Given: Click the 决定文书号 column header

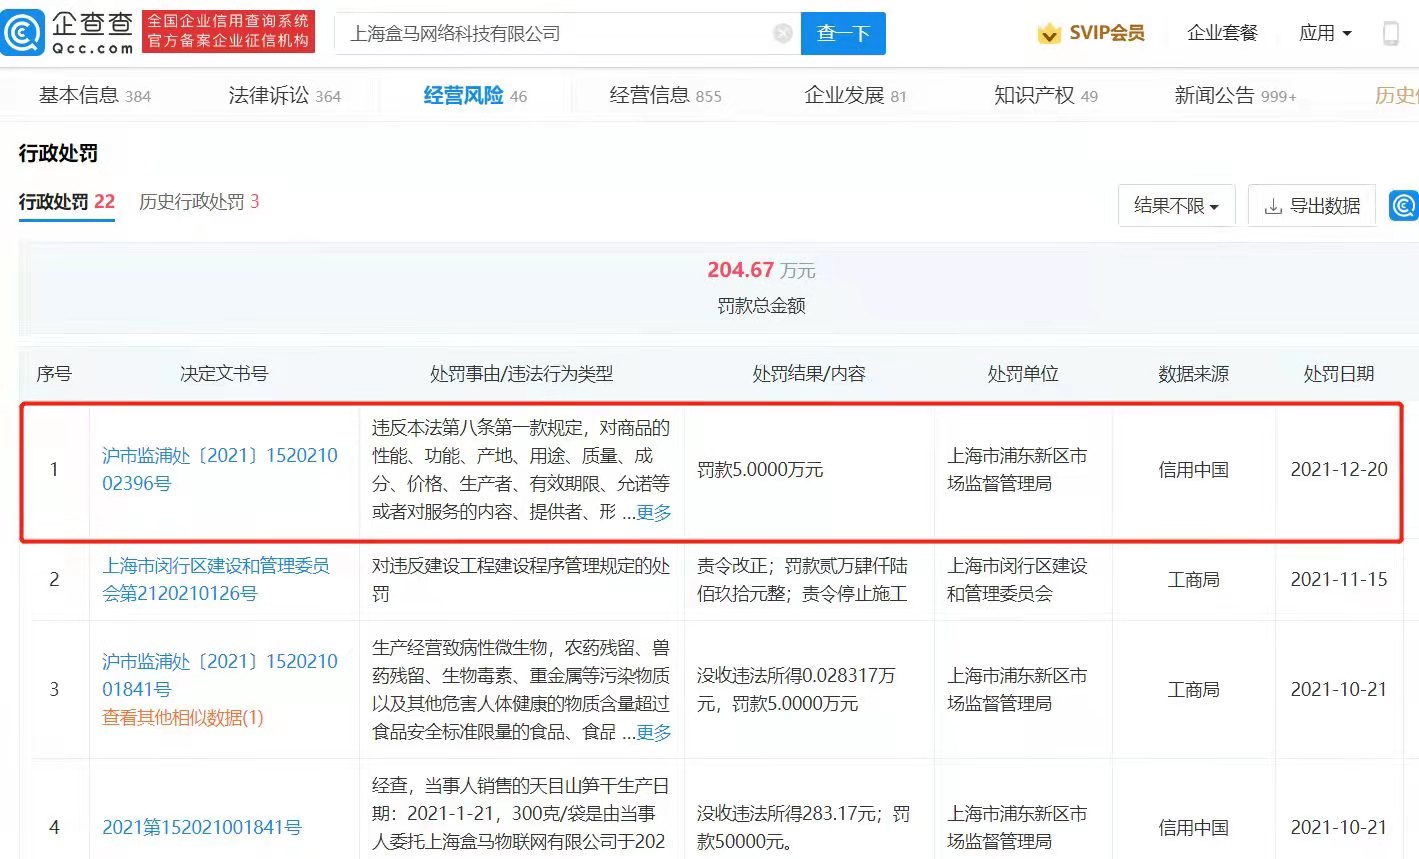Looking at the screenshot, I should pyautogui.click(x=224, y=374).
